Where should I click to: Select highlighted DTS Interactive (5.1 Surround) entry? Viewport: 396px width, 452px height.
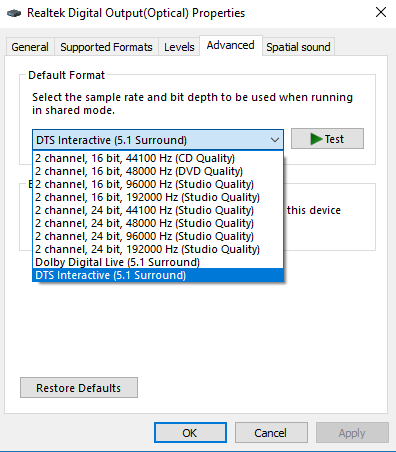click(158, 275)
